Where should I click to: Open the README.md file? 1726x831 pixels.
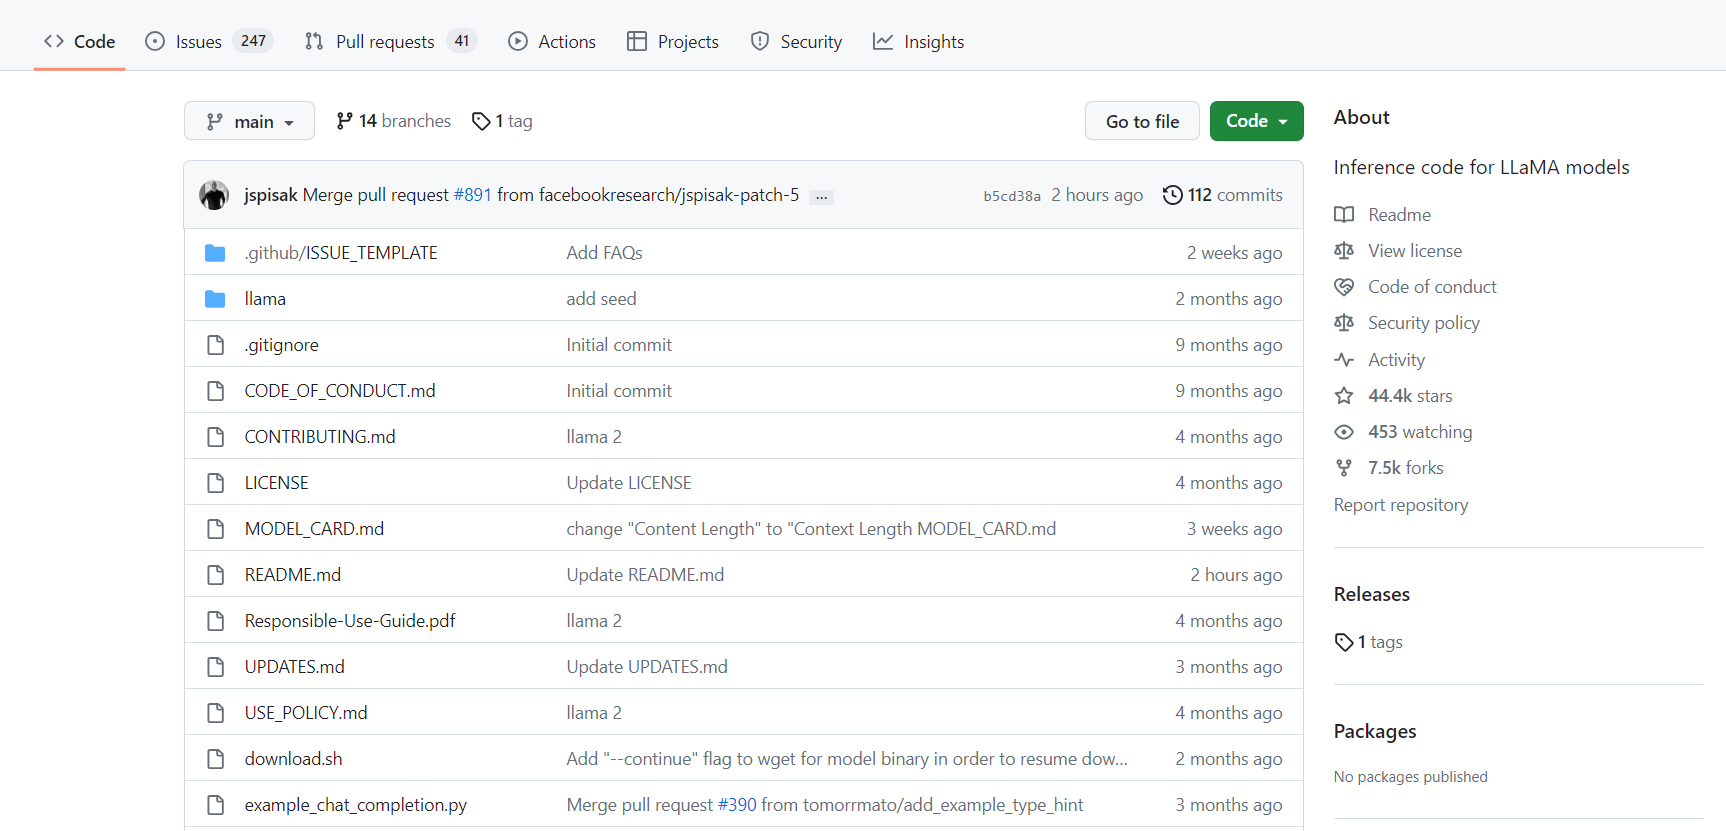[x=292, y=575]
